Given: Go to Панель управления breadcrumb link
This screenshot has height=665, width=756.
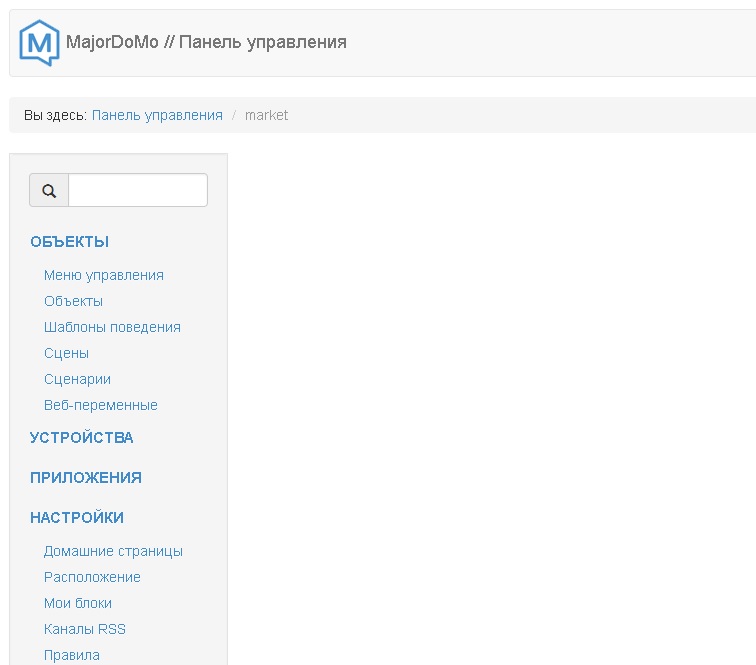Looking at the screenshot, I should pyautogui.click(x=157, y=115).
